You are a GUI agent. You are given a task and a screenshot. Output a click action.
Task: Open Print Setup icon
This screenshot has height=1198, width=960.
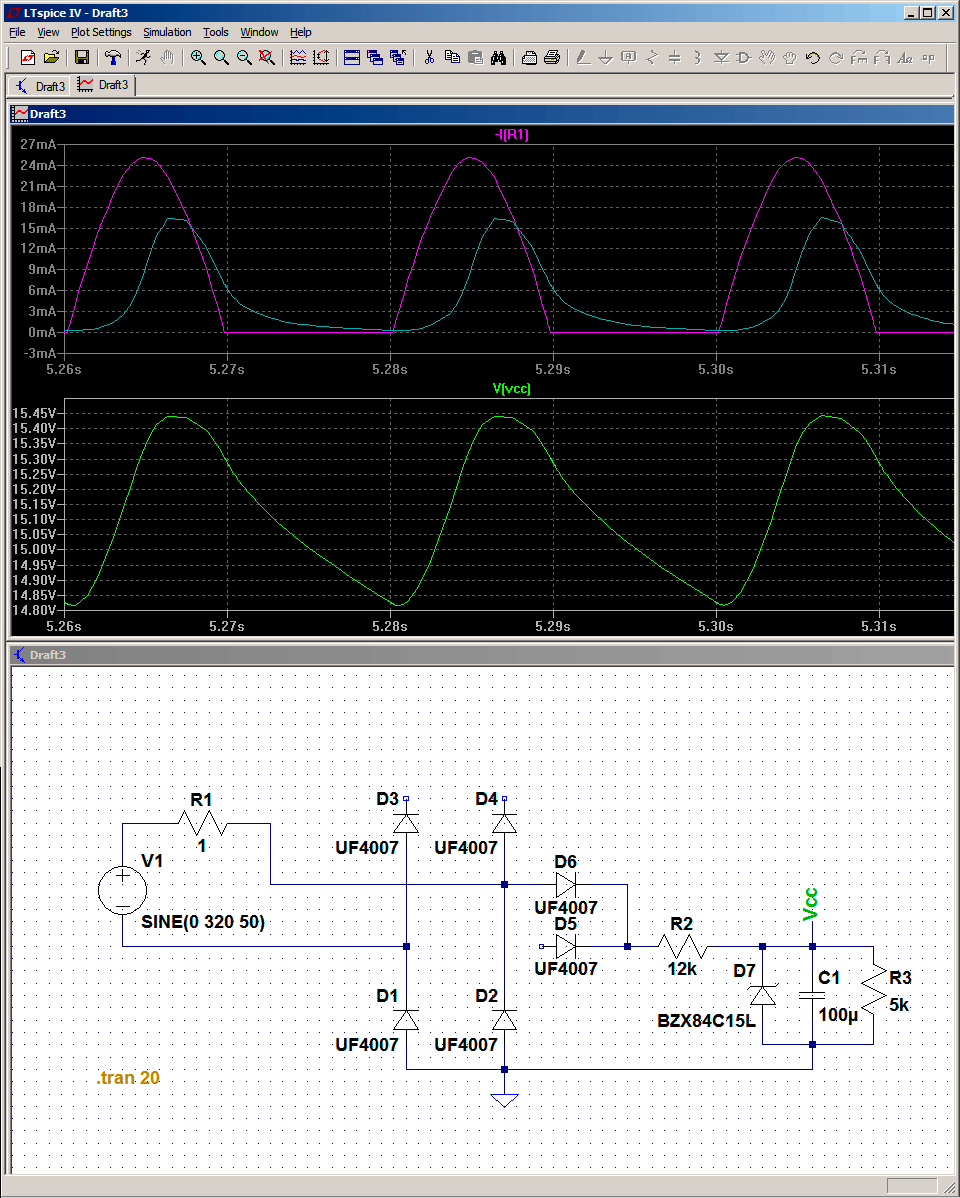pyautogui.click(x=529, y=57)
